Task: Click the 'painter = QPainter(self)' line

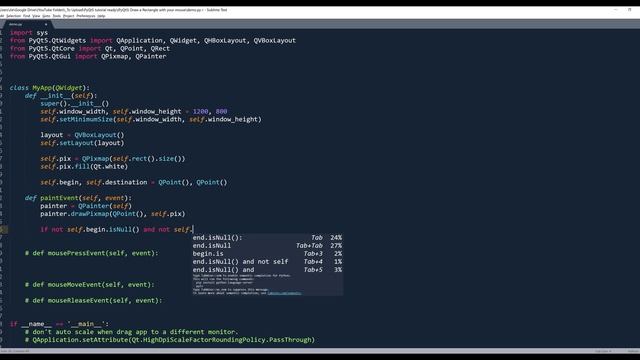Action: pos(86,206)
